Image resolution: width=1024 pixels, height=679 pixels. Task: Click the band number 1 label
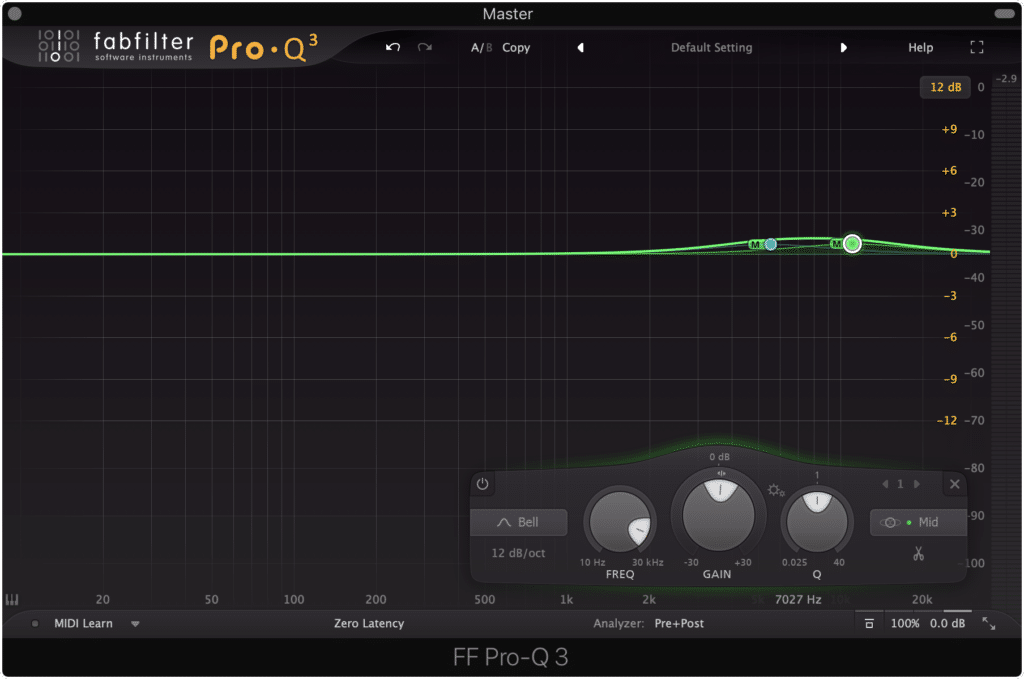pyautogui.click(x=901, y=484)
